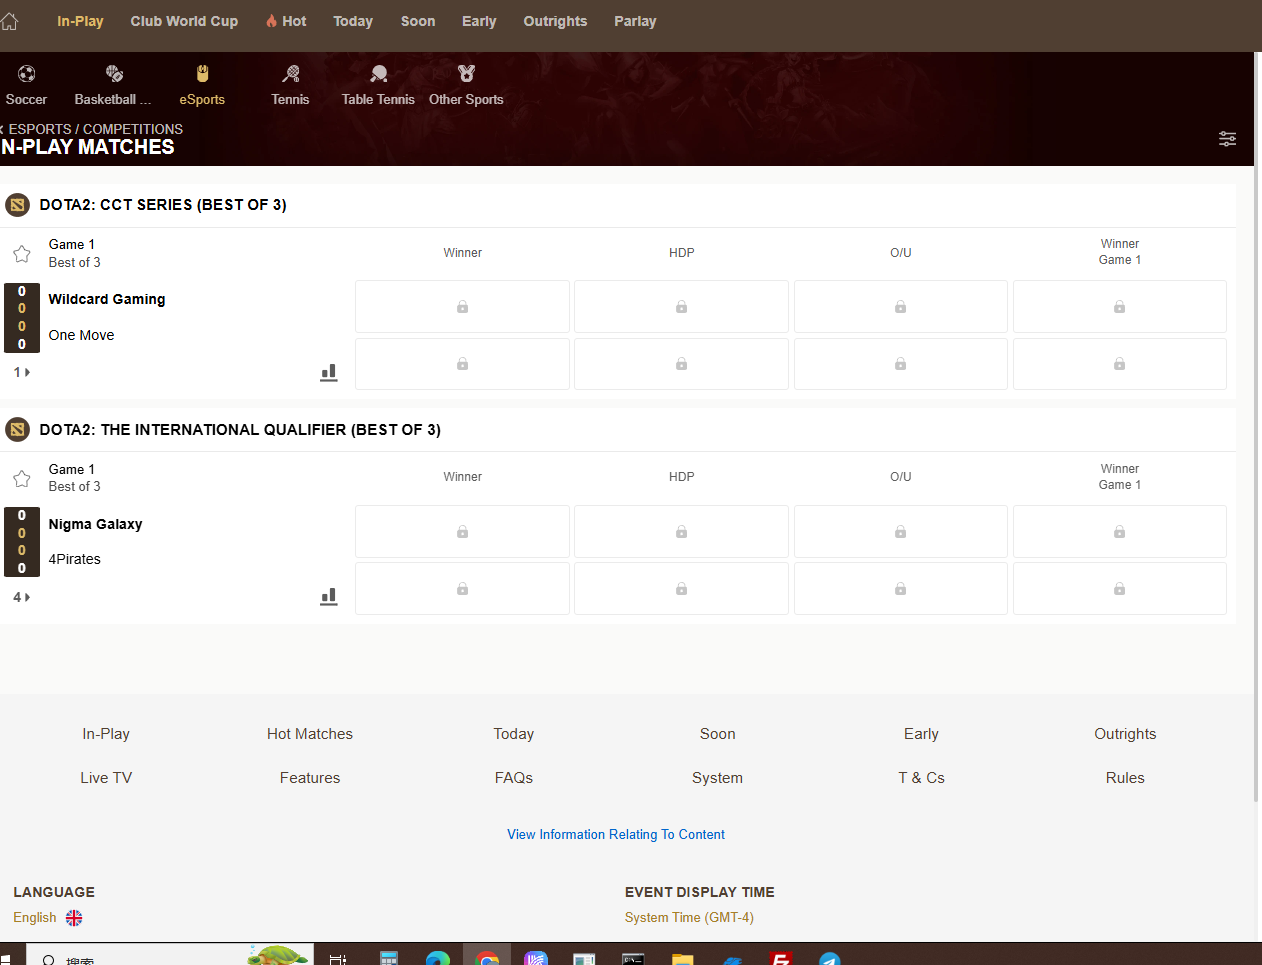This screenshot has height=965, width=1262.
Task: Open the Rules footer link
Action: tap(1125, 778)
